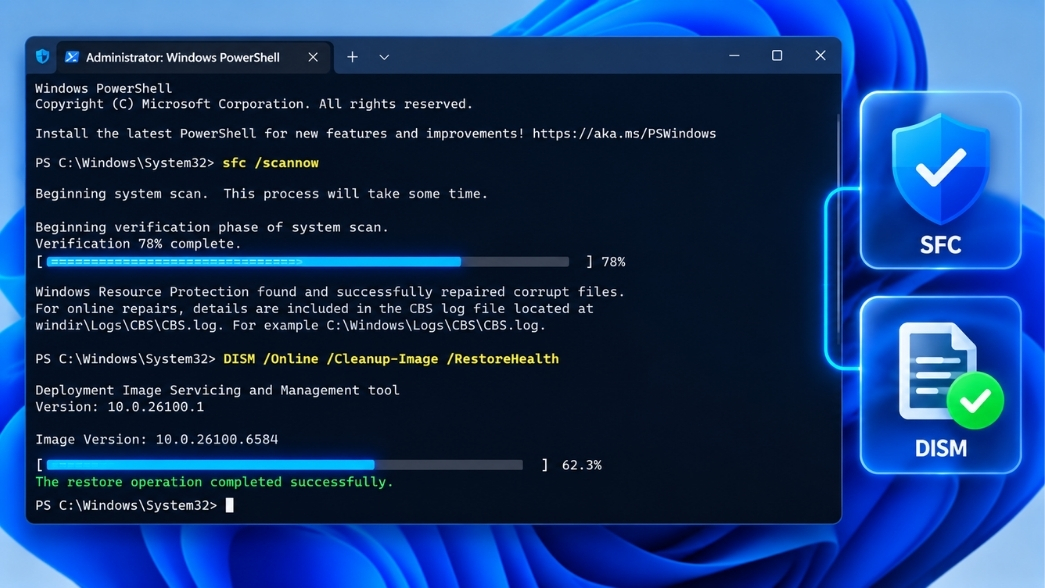Click the sfc /scannow command text
The image size is (1045, 588).
click(271, 163)
